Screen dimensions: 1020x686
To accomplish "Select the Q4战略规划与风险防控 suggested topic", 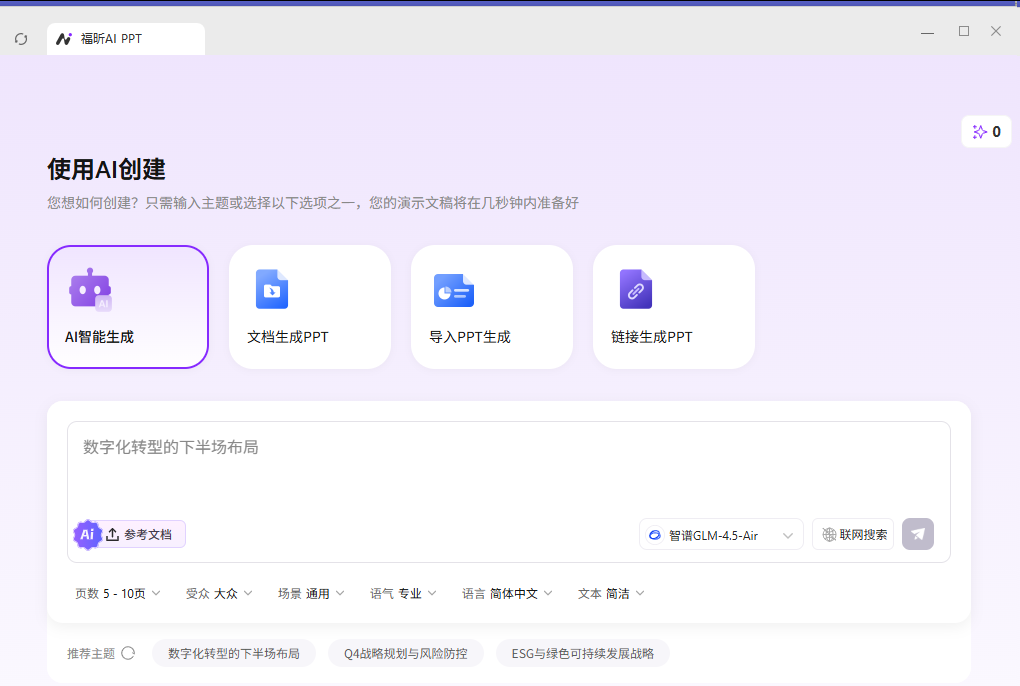I will click(405, 653).
